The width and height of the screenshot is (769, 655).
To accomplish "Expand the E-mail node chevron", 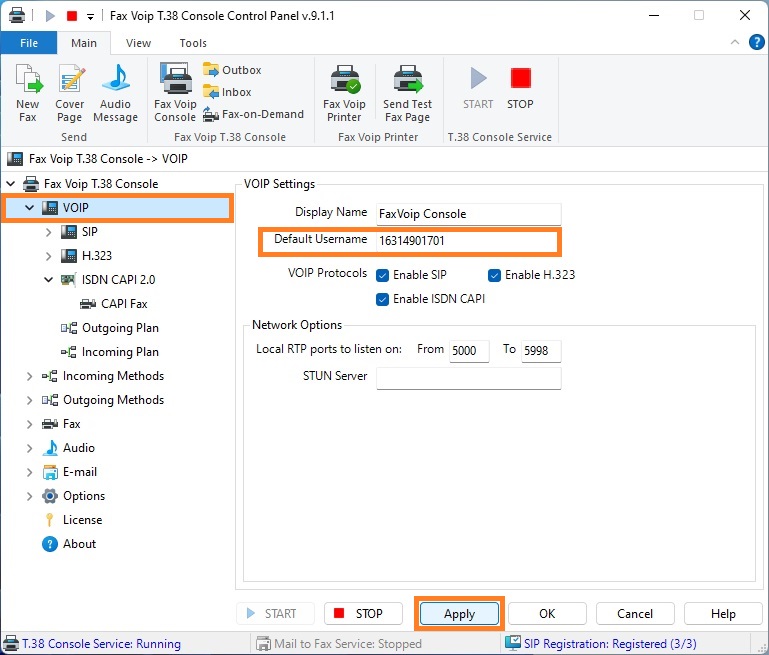I will [x=29, y=472].
